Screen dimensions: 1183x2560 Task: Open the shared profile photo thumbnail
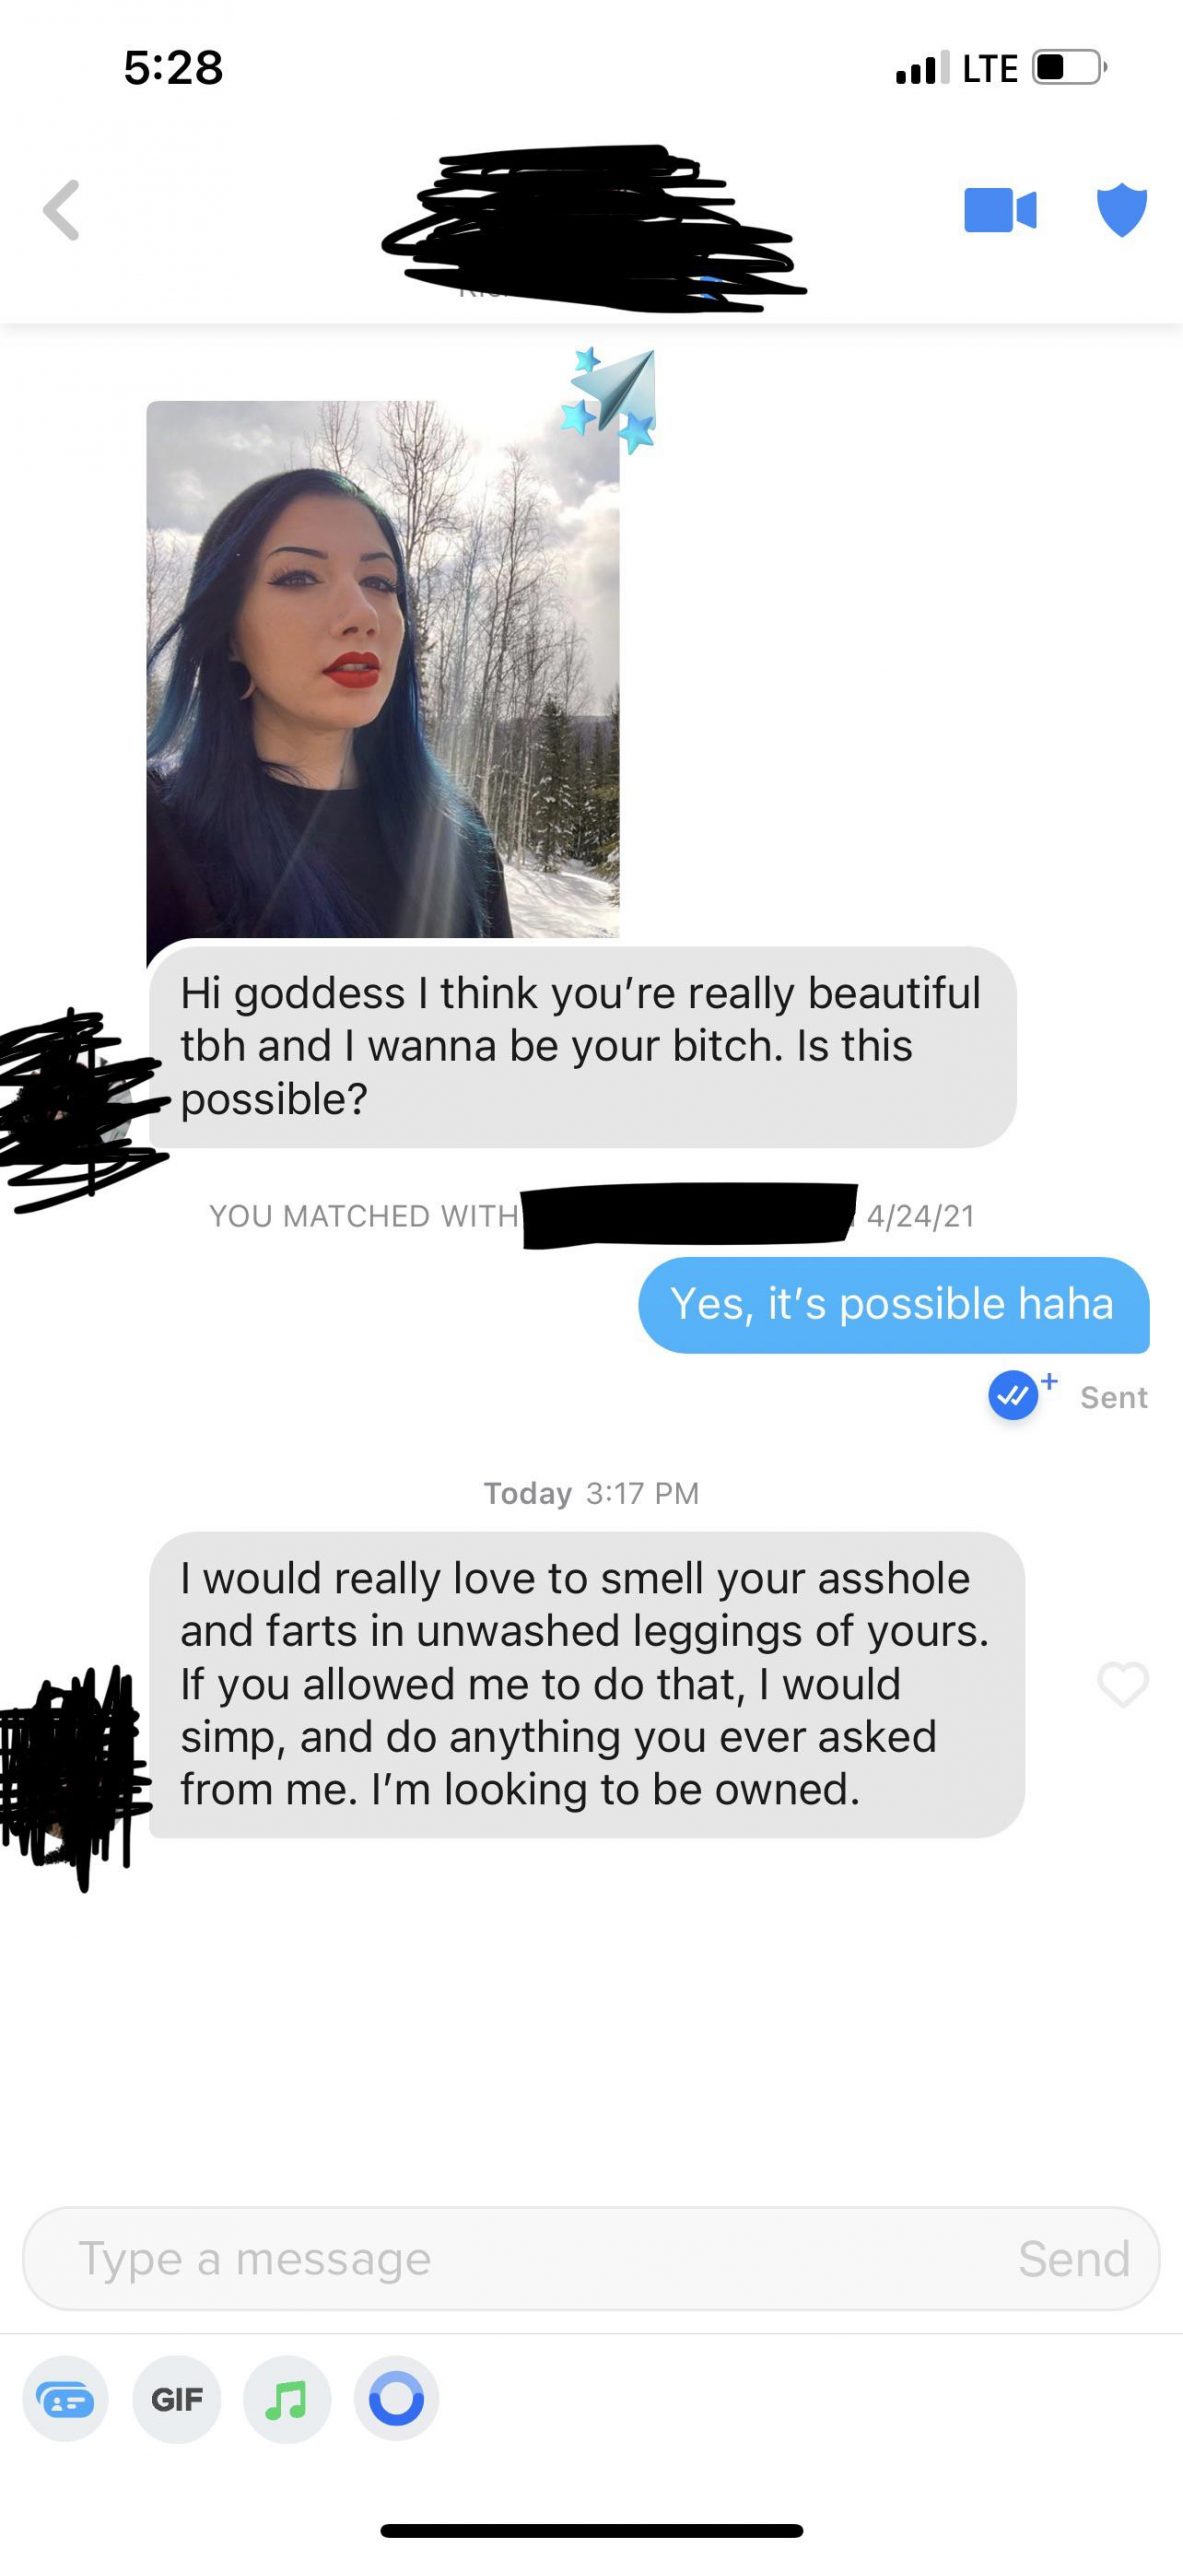pyautogui.click(x=383, y=669)
